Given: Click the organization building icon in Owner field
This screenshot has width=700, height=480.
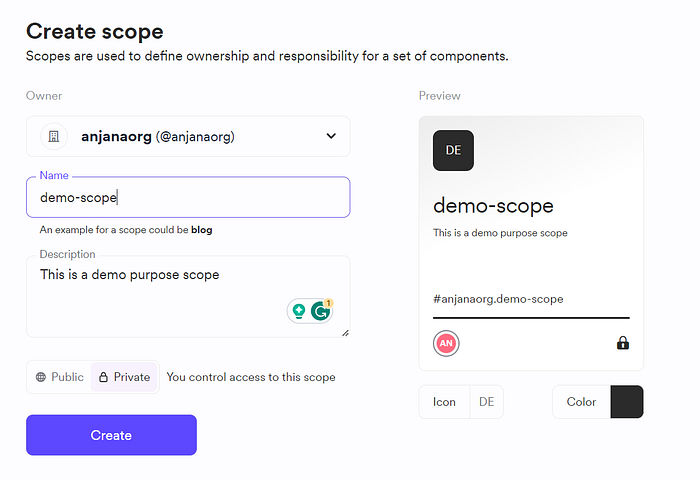Looking at the screenshot, I should pyautogui.click(x=53, y=136).
